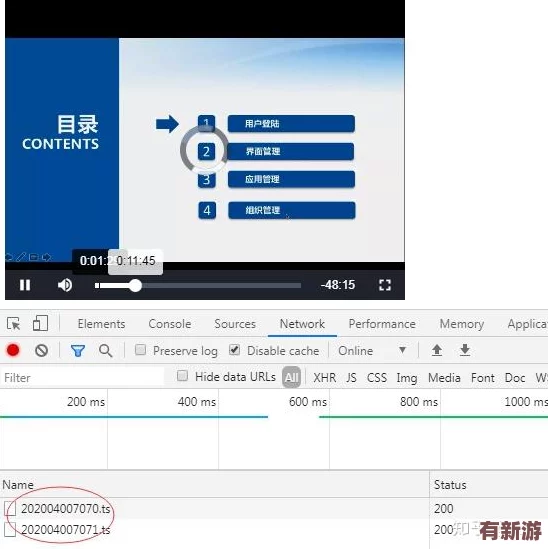Select the All filter type
Screen dimensions: 548x549
pyautogui.click(x=292, y=377)
